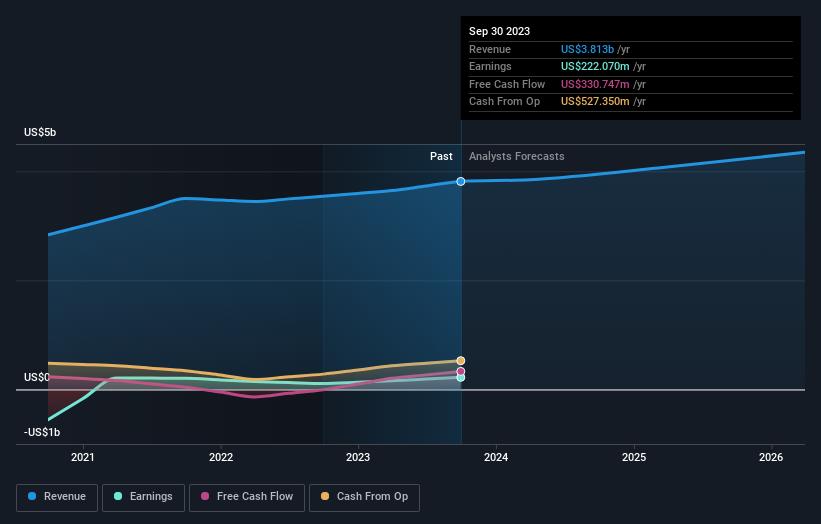Click the orange Cash From Op legend dot
The height and width of the screenshot is (524, 821).
pyautogui.click(x=325, y=496)
